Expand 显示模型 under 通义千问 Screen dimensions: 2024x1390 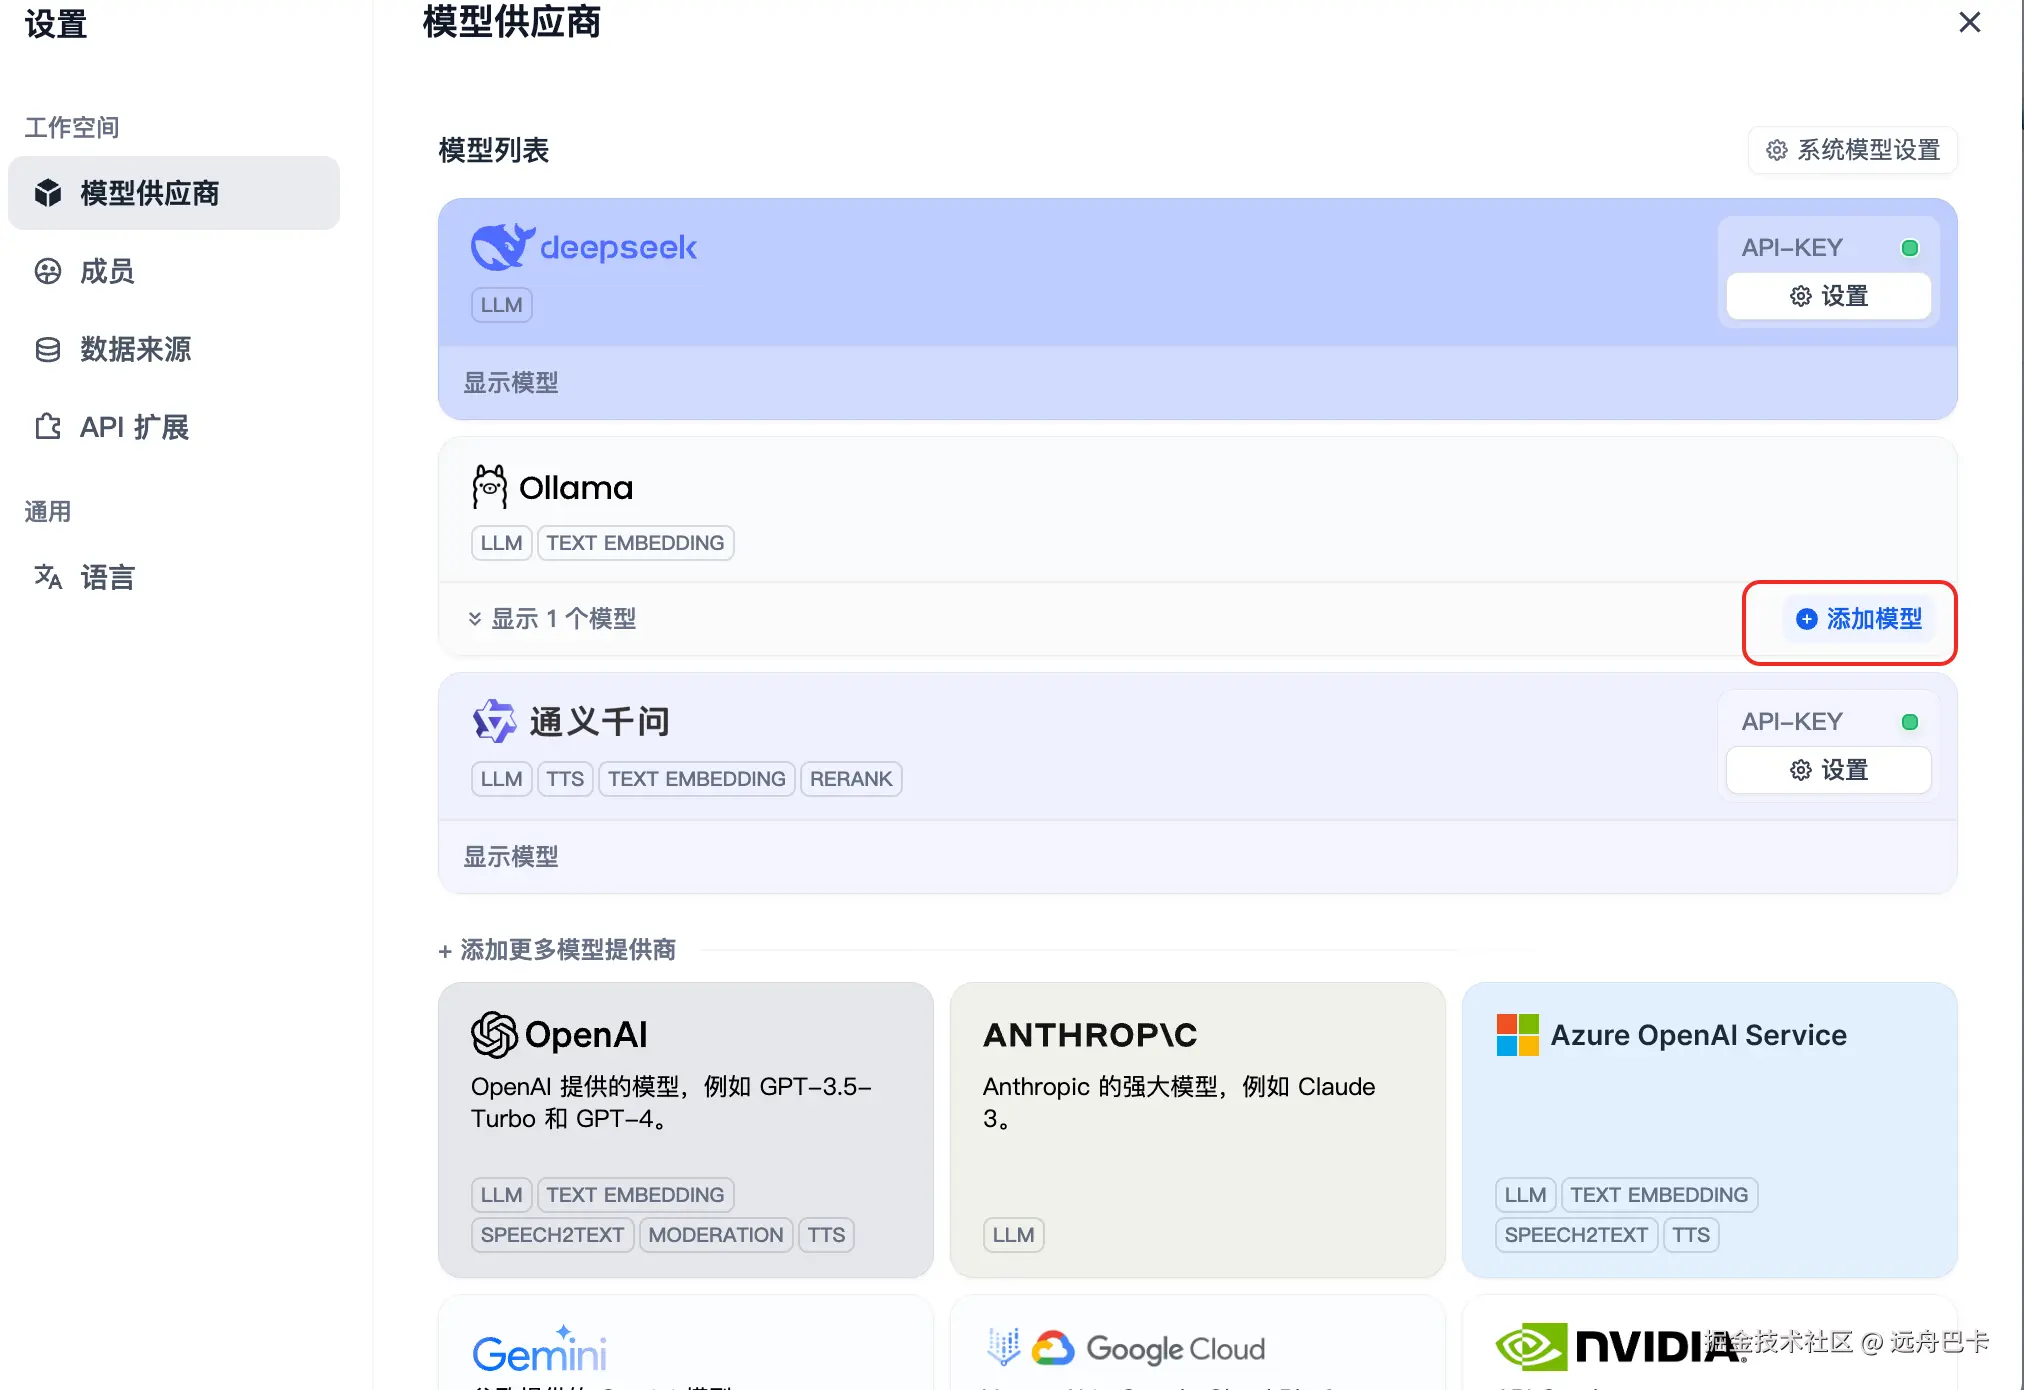point(511,857)
